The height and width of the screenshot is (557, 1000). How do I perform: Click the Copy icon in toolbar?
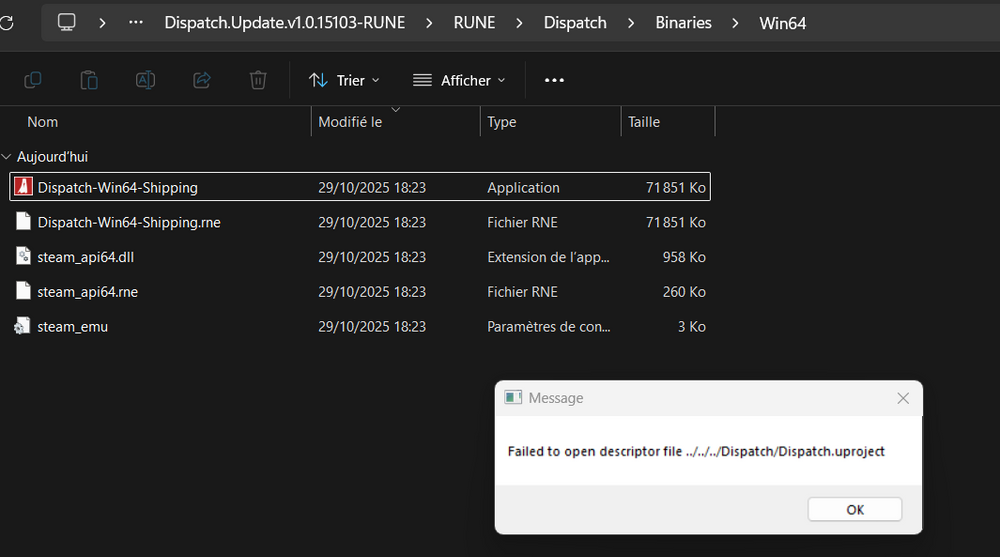[32, 80]
